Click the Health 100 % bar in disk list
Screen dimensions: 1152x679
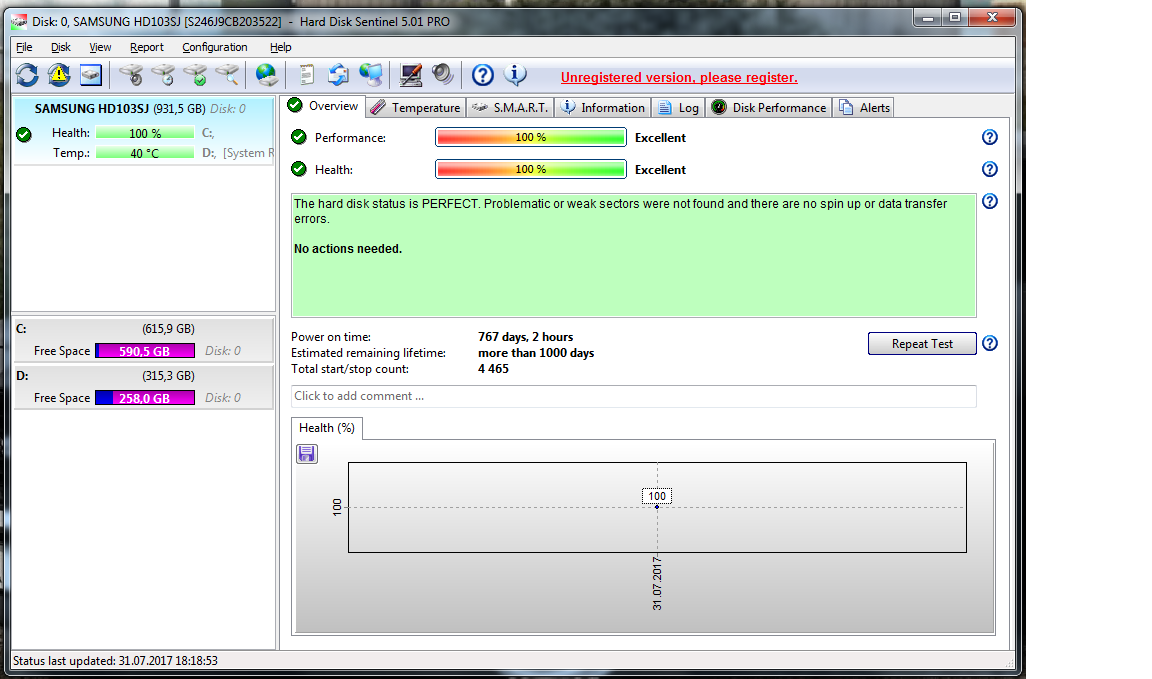(145, 133)
